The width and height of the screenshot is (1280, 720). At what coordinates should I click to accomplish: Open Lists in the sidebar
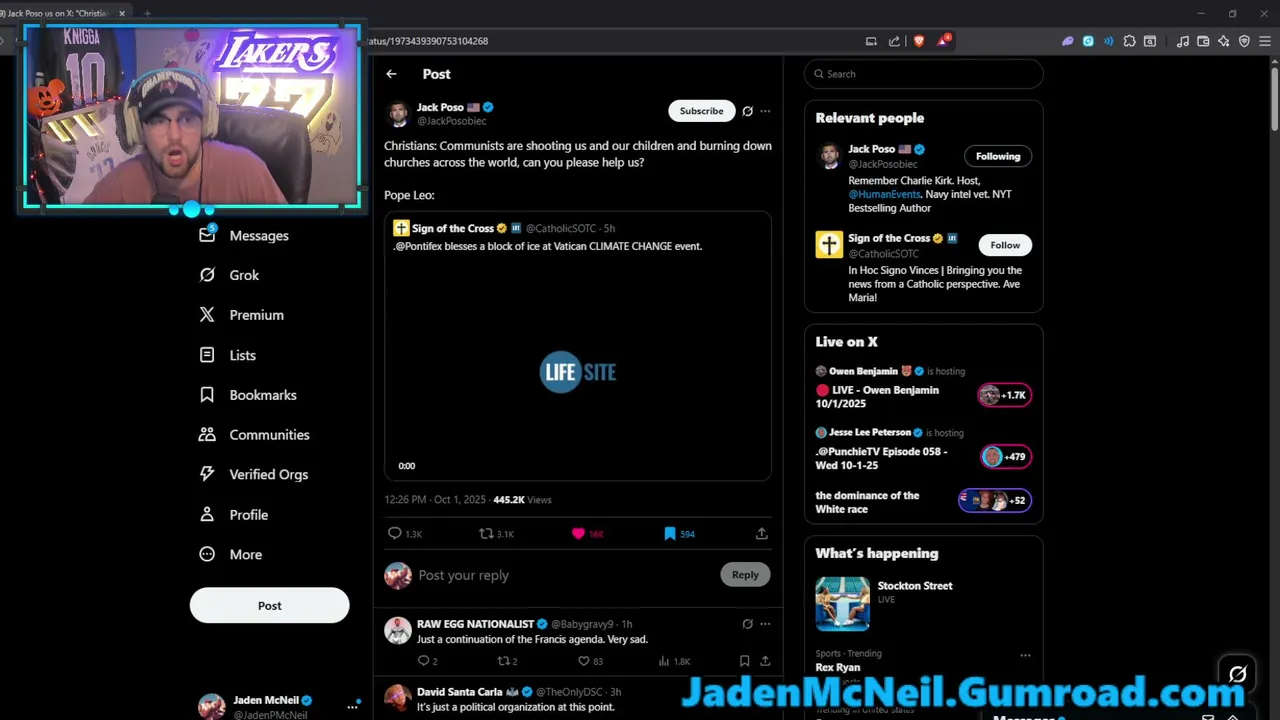click(227, 355)
